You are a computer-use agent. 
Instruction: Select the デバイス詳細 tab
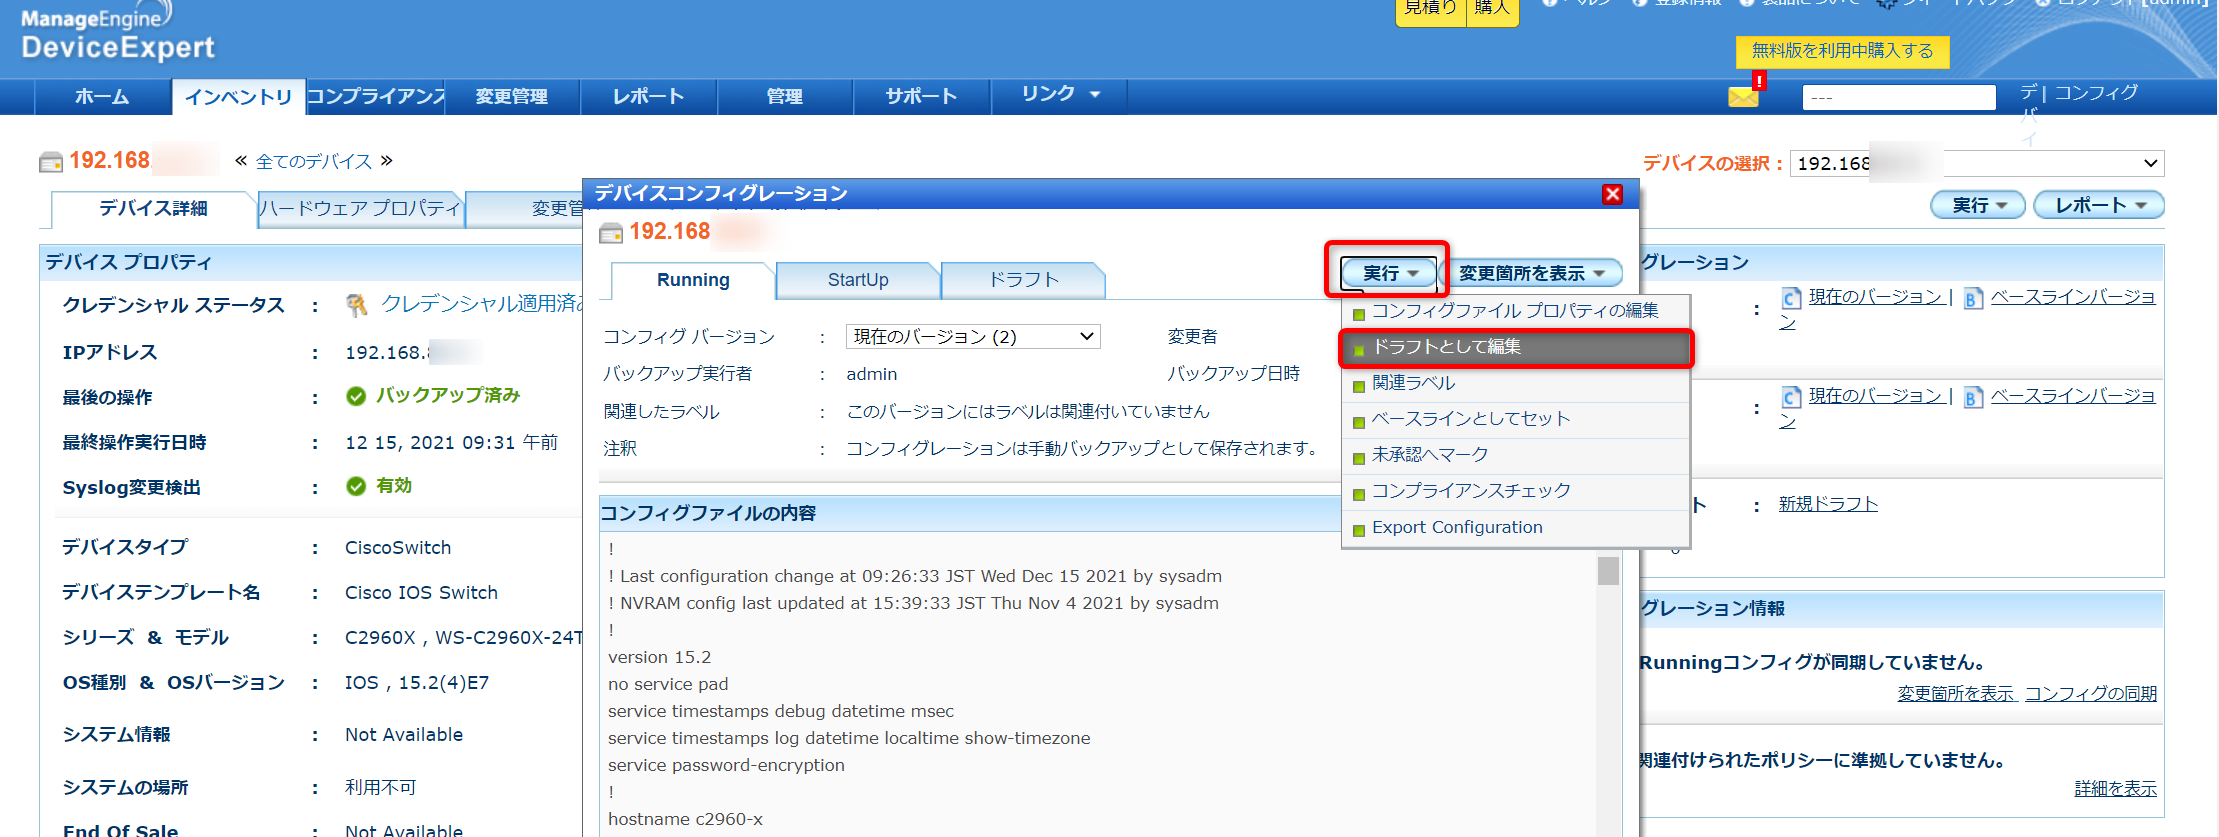coord(153,209)
